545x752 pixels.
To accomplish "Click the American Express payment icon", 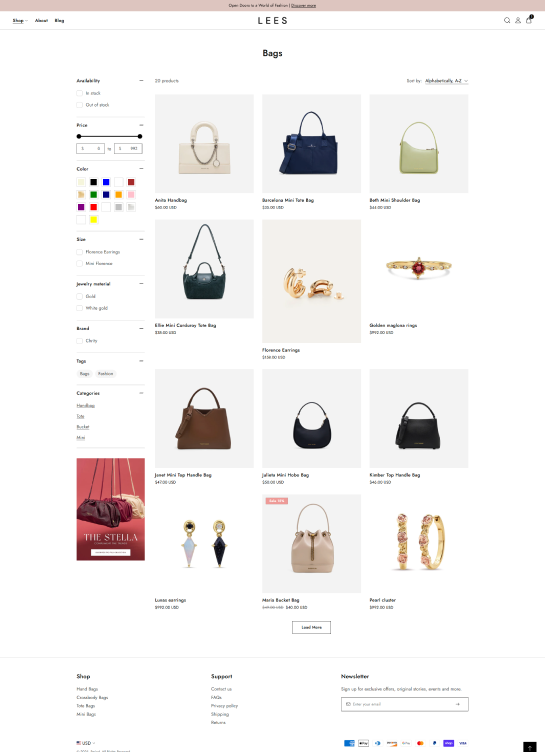I will coord(349,743).
